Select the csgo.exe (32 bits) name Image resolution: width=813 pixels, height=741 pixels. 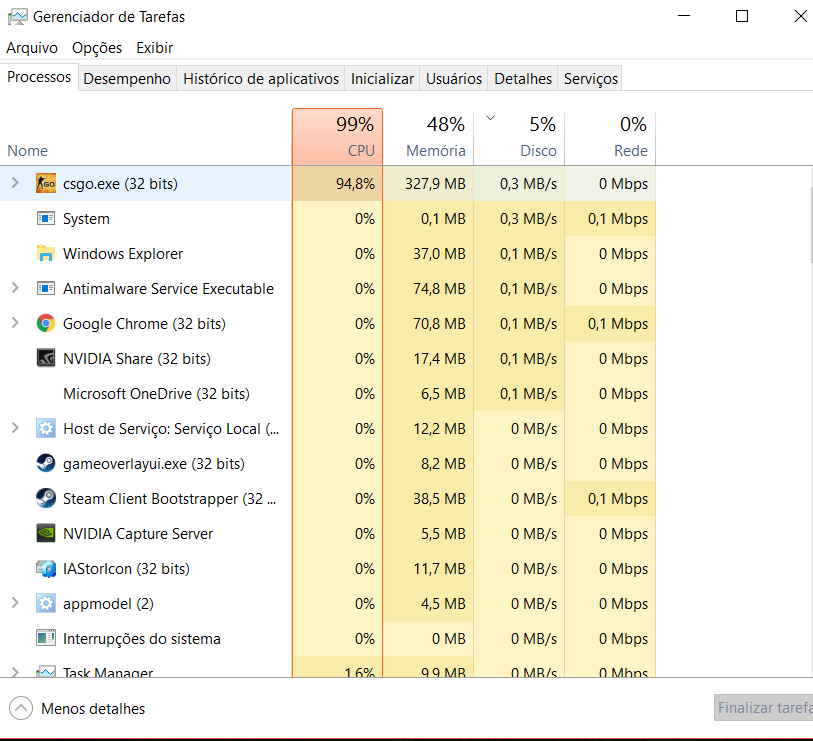pos(120,184)
